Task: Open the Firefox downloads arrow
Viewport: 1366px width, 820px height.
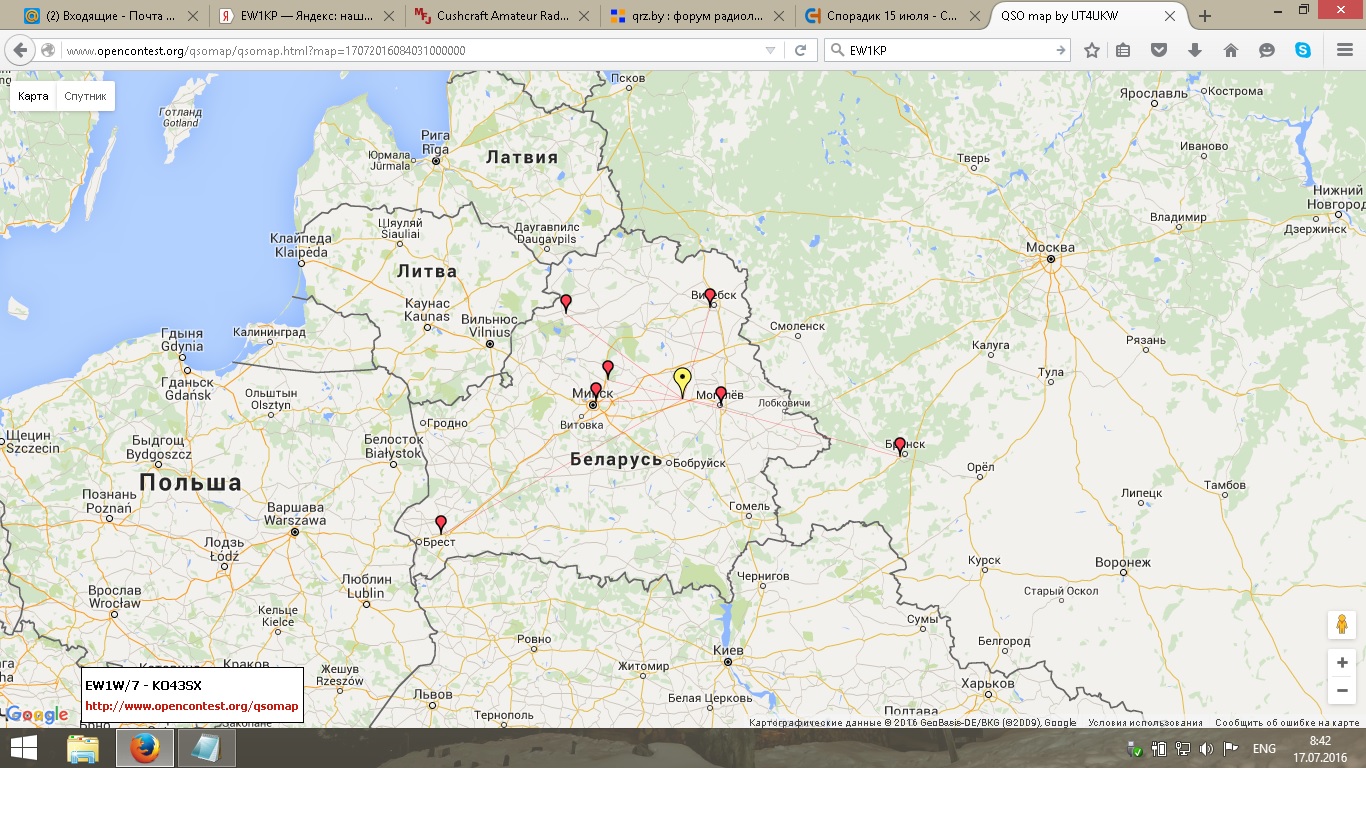Action: [1194, 50]
